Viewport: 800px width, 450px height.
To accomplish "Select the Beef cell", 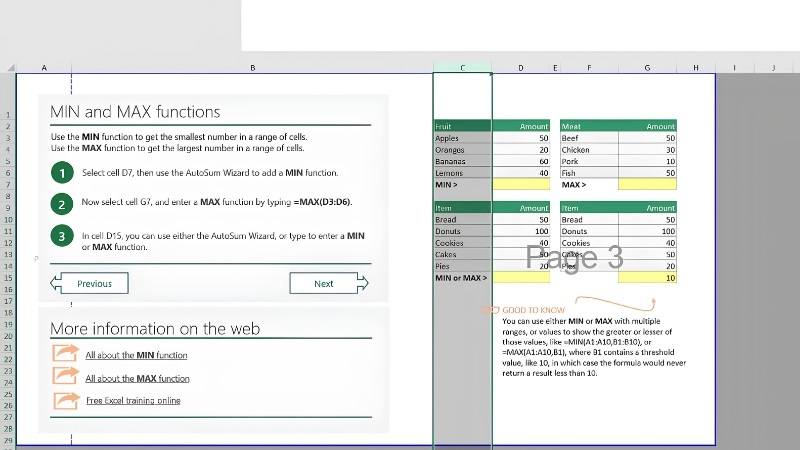I will coord(589,138).
